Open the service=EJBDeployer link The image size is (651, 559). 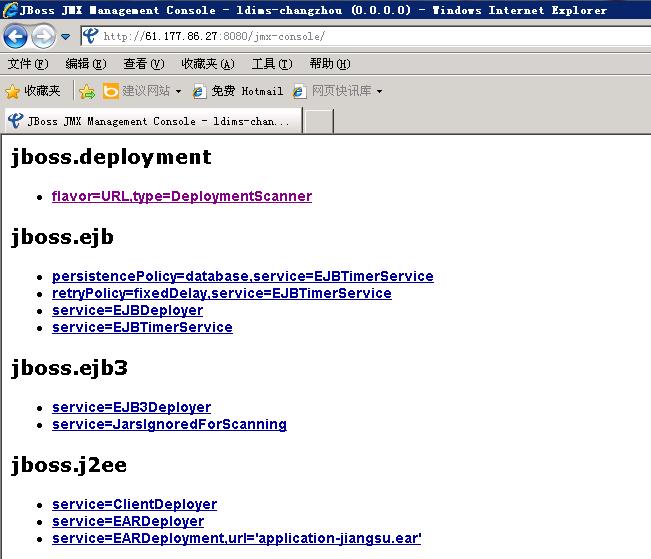127,310
